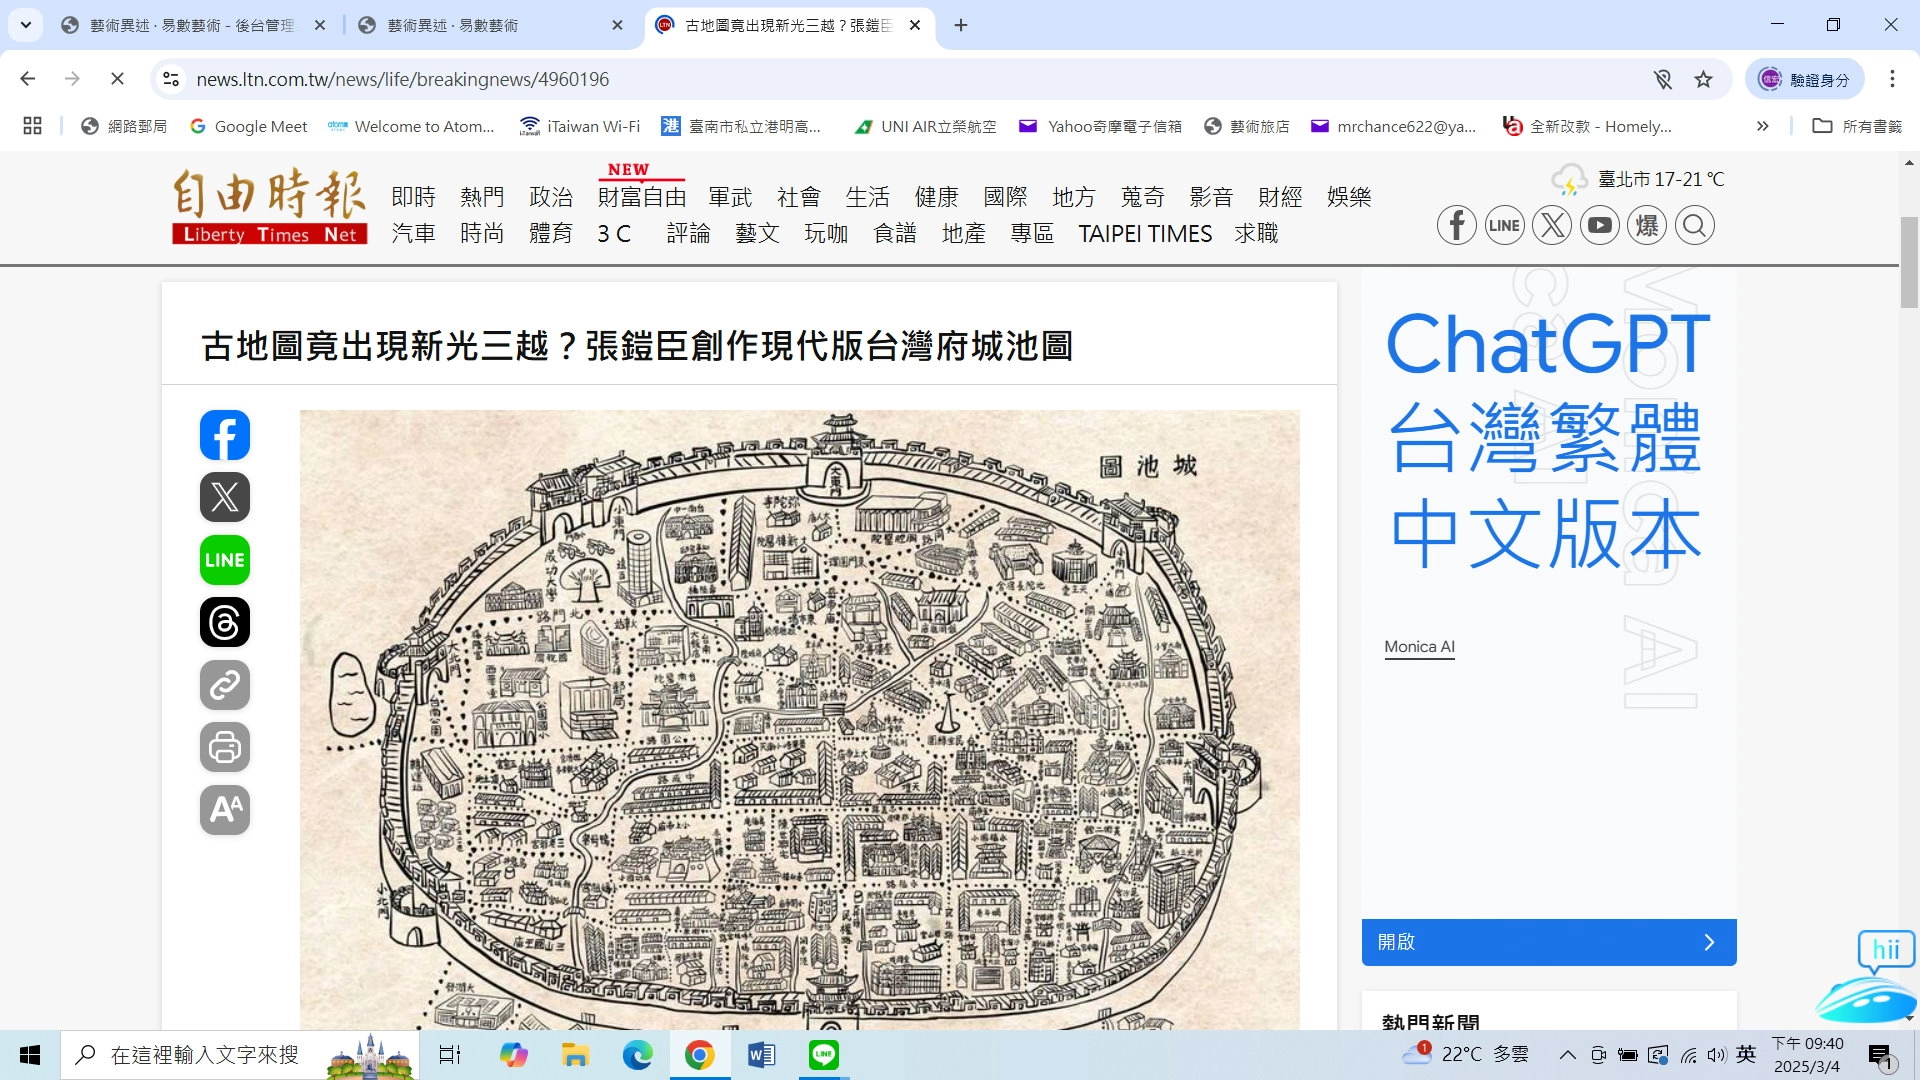Toggle article font size with AA icon
Image resolution: width=1920 pixels, height=1080 pixels.
224,810
